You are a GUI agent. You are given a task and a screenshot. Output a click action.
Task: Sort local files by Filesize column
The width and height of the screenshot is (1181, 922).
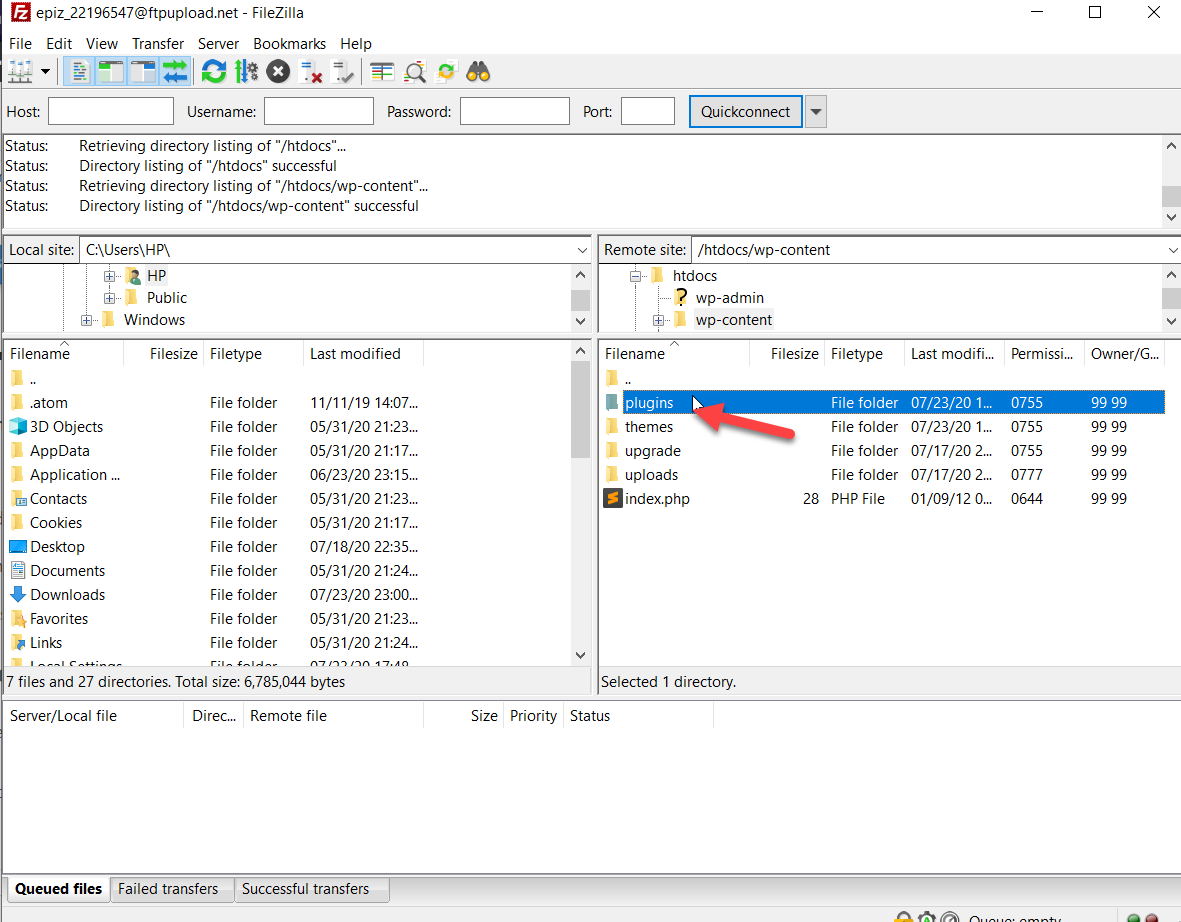coord(163,354)
